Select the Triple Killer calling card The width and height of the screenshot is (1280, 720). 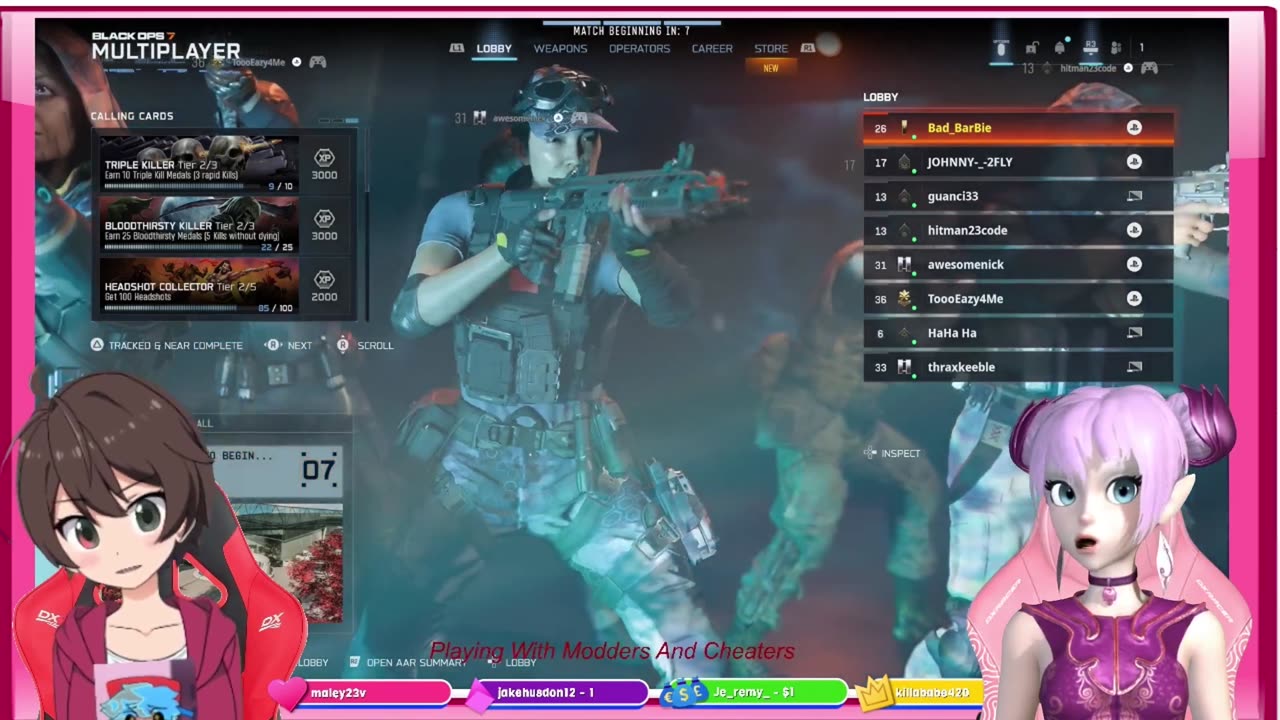(x=198, y=163)
